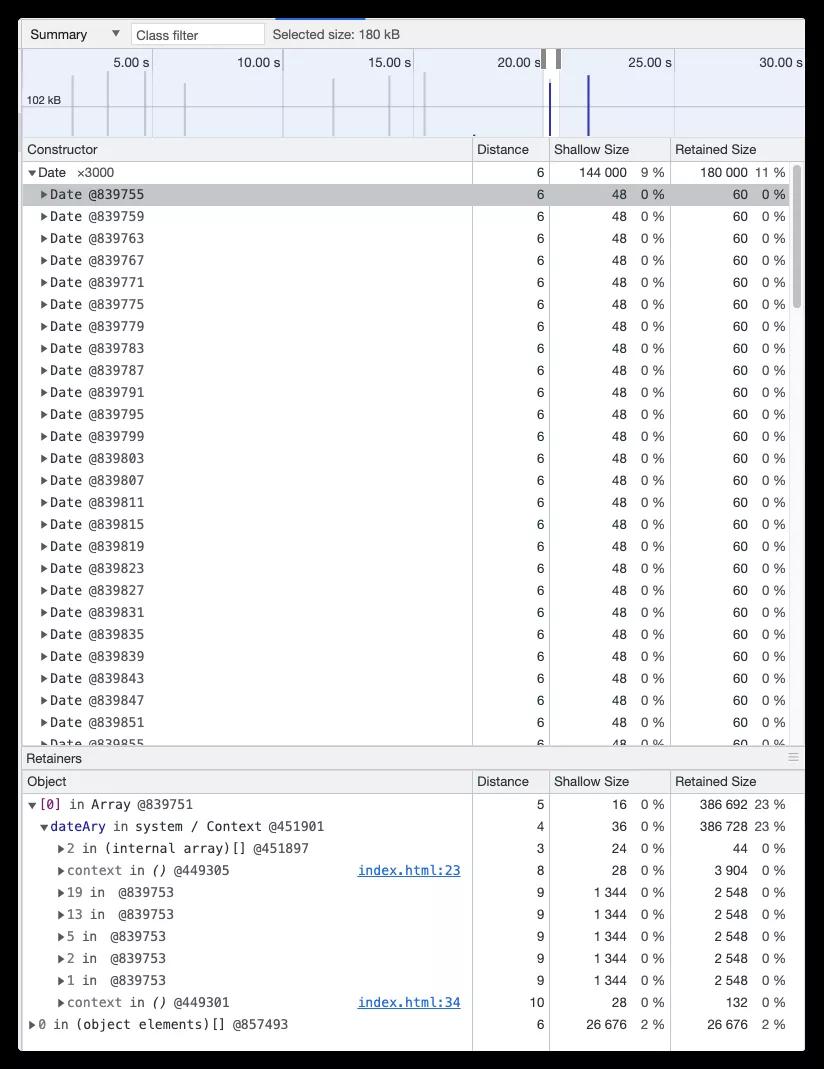Expand context in () @449301 retainer
This screenshot has height=1069, width=824.
pyautogui.click(x=61, y=1003)
